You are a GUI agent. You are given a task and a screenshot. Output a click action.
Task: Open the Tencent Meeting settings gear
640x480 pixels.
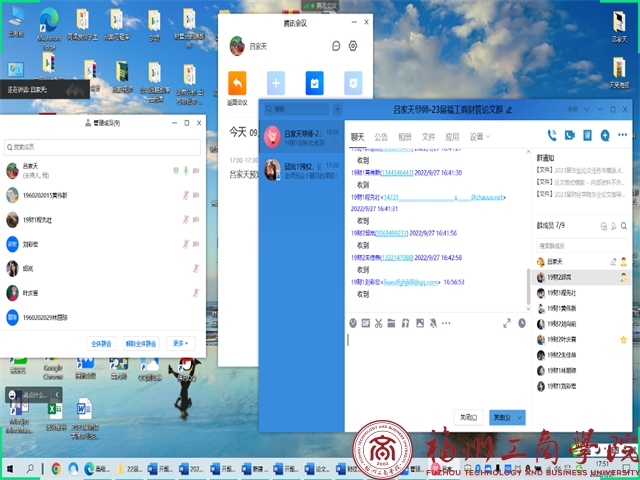(353, 46)
